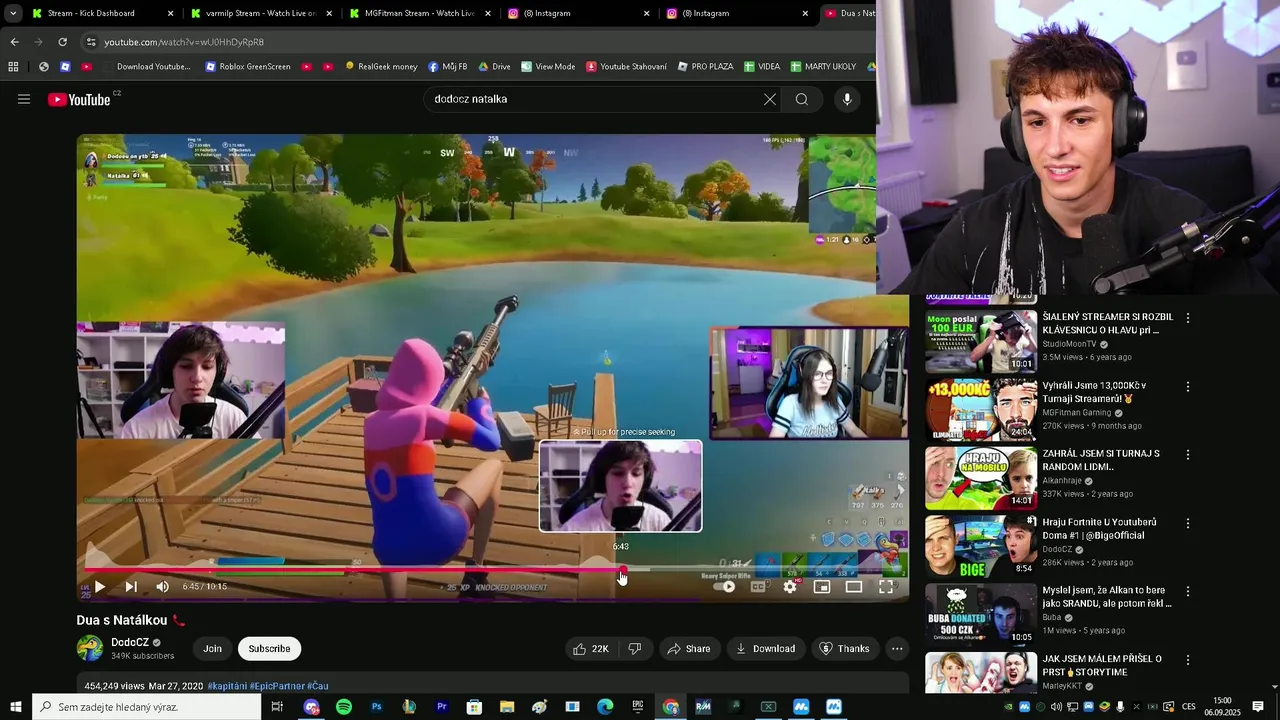Open options for 'Vyhráli Jsme 13,000Kč' video
This screenshot has width=1280, height=720.
(x=1188, y=387)
